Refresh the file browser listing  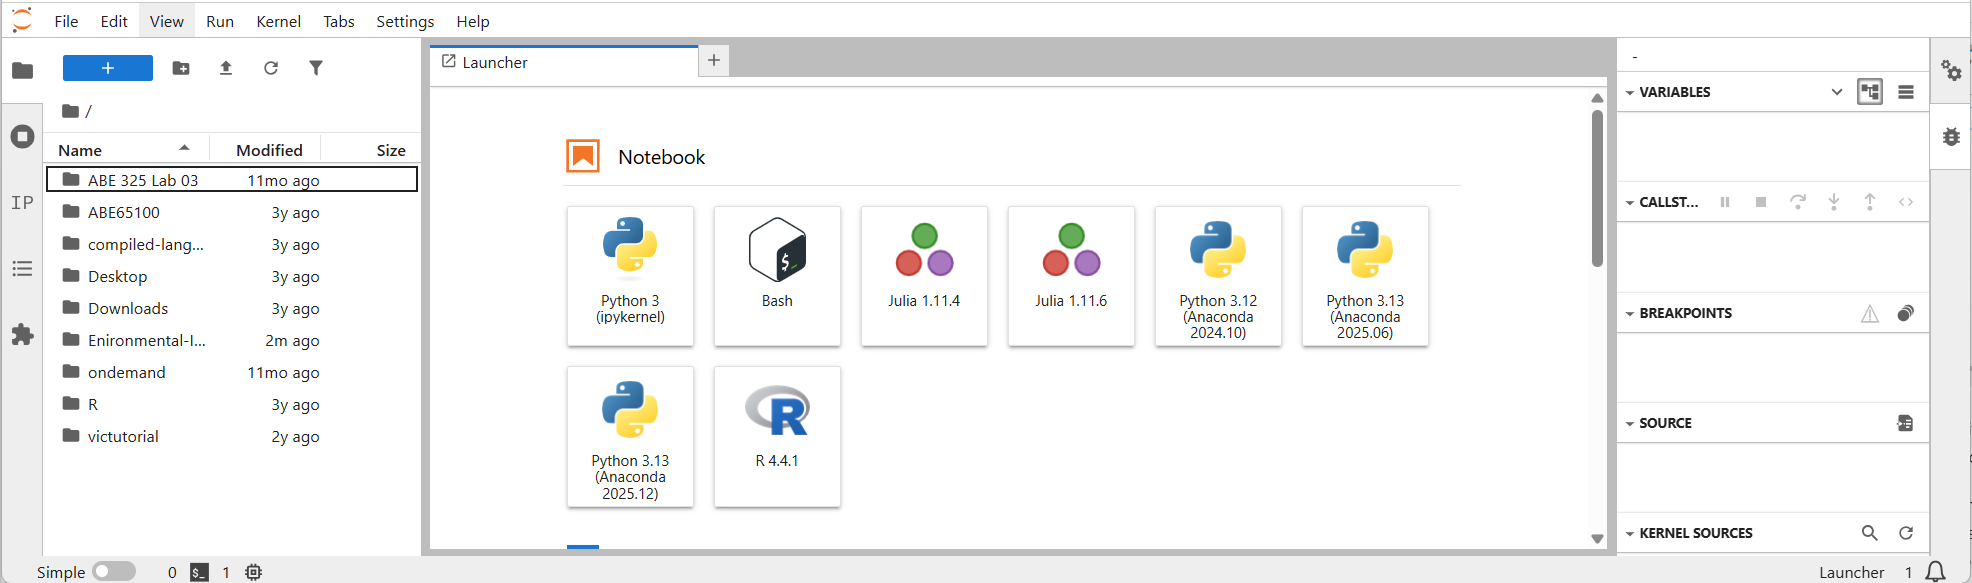(271, 68)
